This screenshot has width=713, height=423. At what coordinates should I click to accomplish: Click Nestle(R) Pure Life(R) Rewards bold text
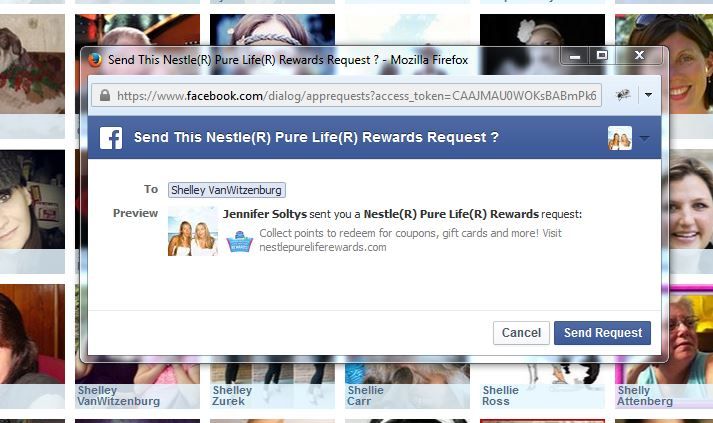(451, 214)
